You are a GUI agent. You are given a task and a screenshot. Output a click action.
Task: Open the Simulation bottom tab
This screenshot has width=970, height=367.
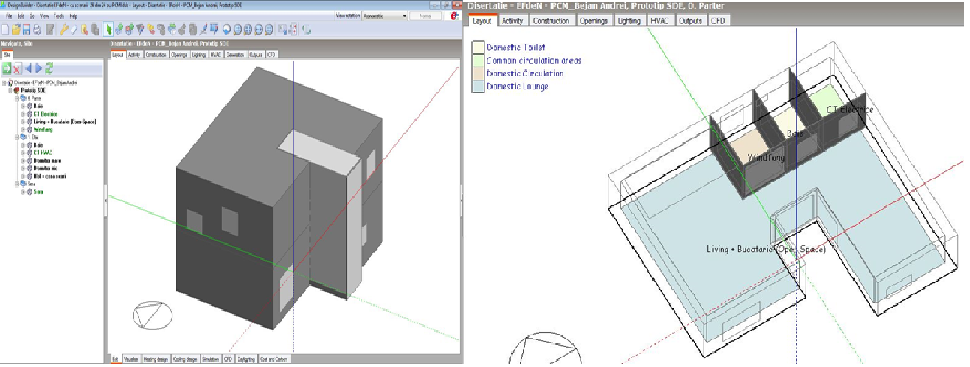[211, 359]
